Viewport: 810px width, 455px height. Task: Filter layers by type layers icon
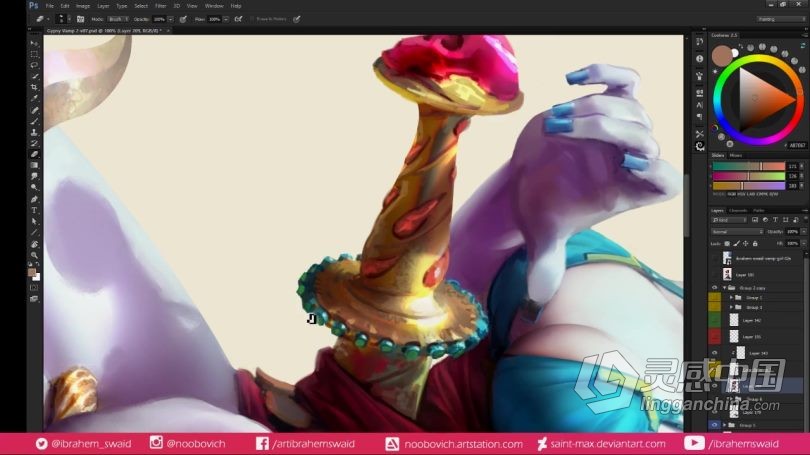(775, 220)
